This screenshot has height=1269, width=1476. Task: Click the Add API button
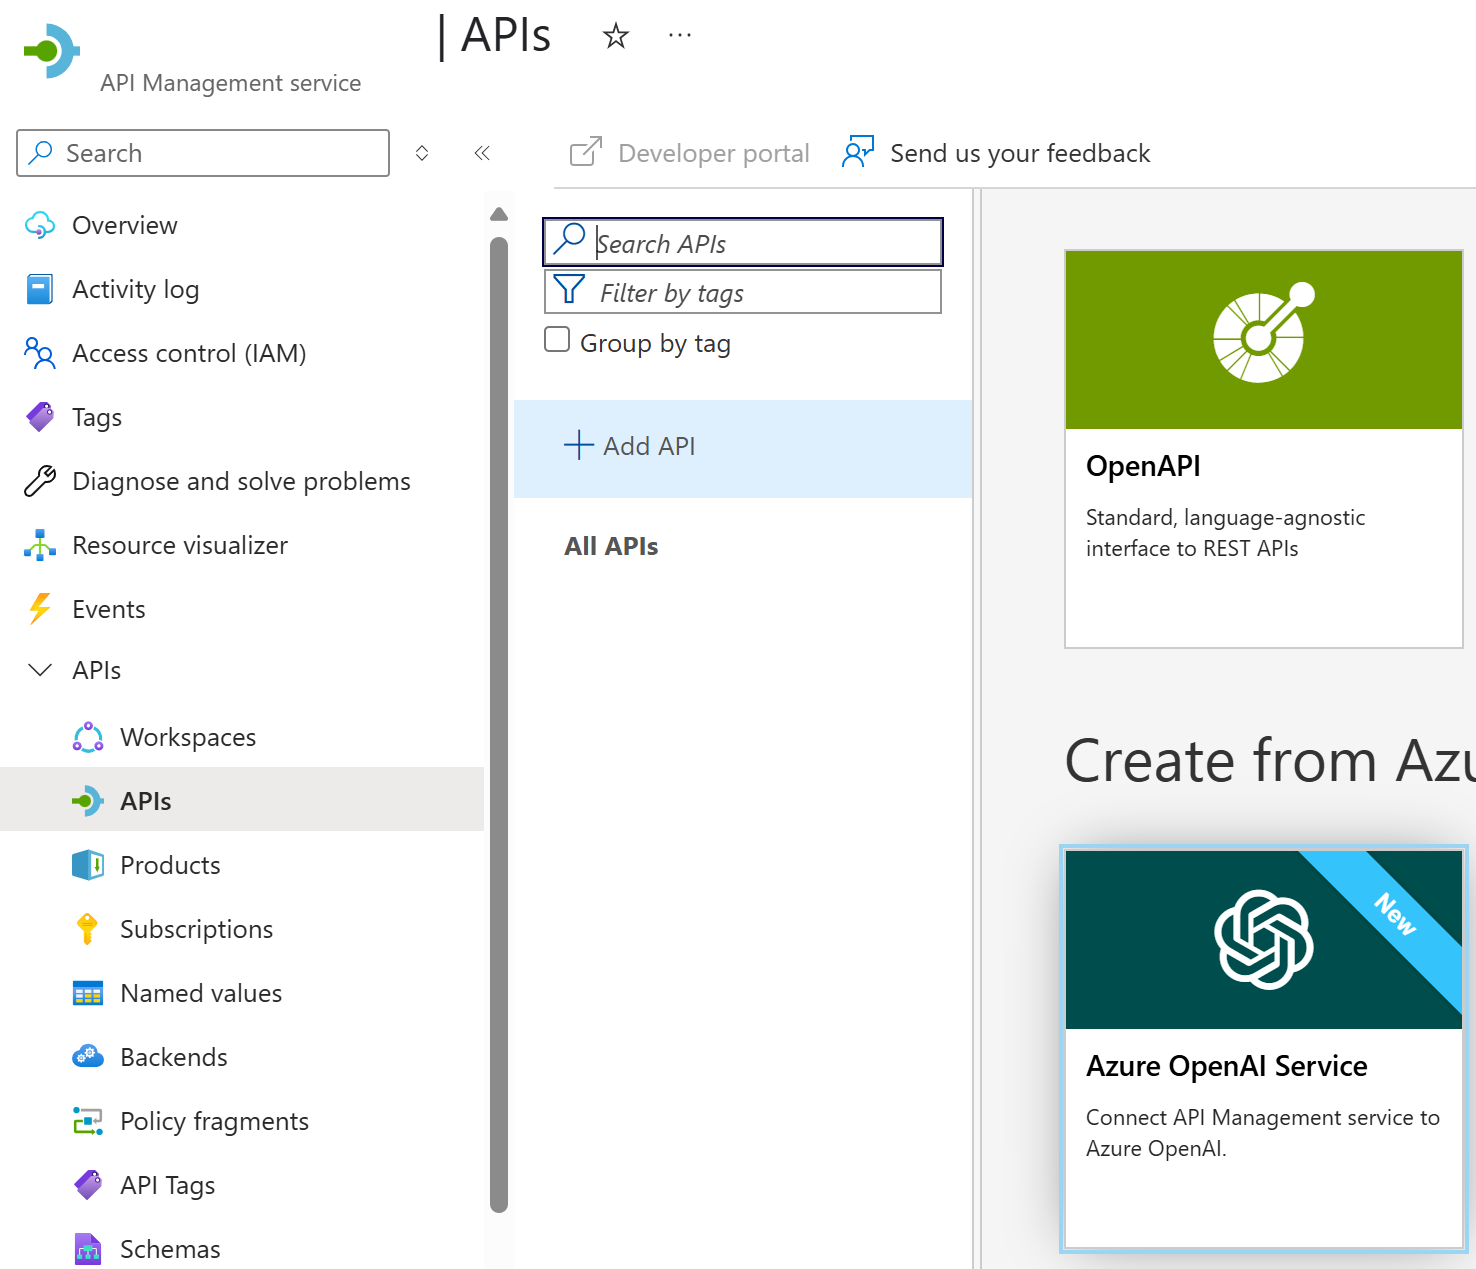[743, 448]
